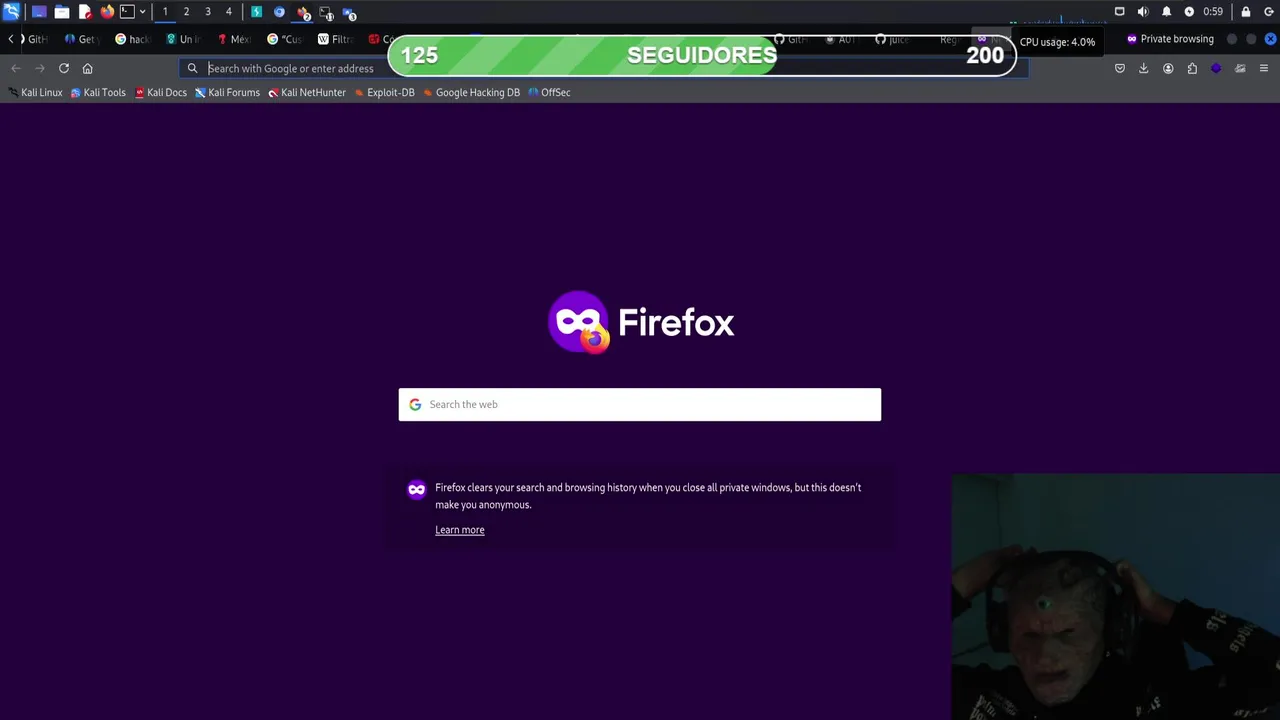Open the Kali Docs bookmark

[x=160, y=92]
